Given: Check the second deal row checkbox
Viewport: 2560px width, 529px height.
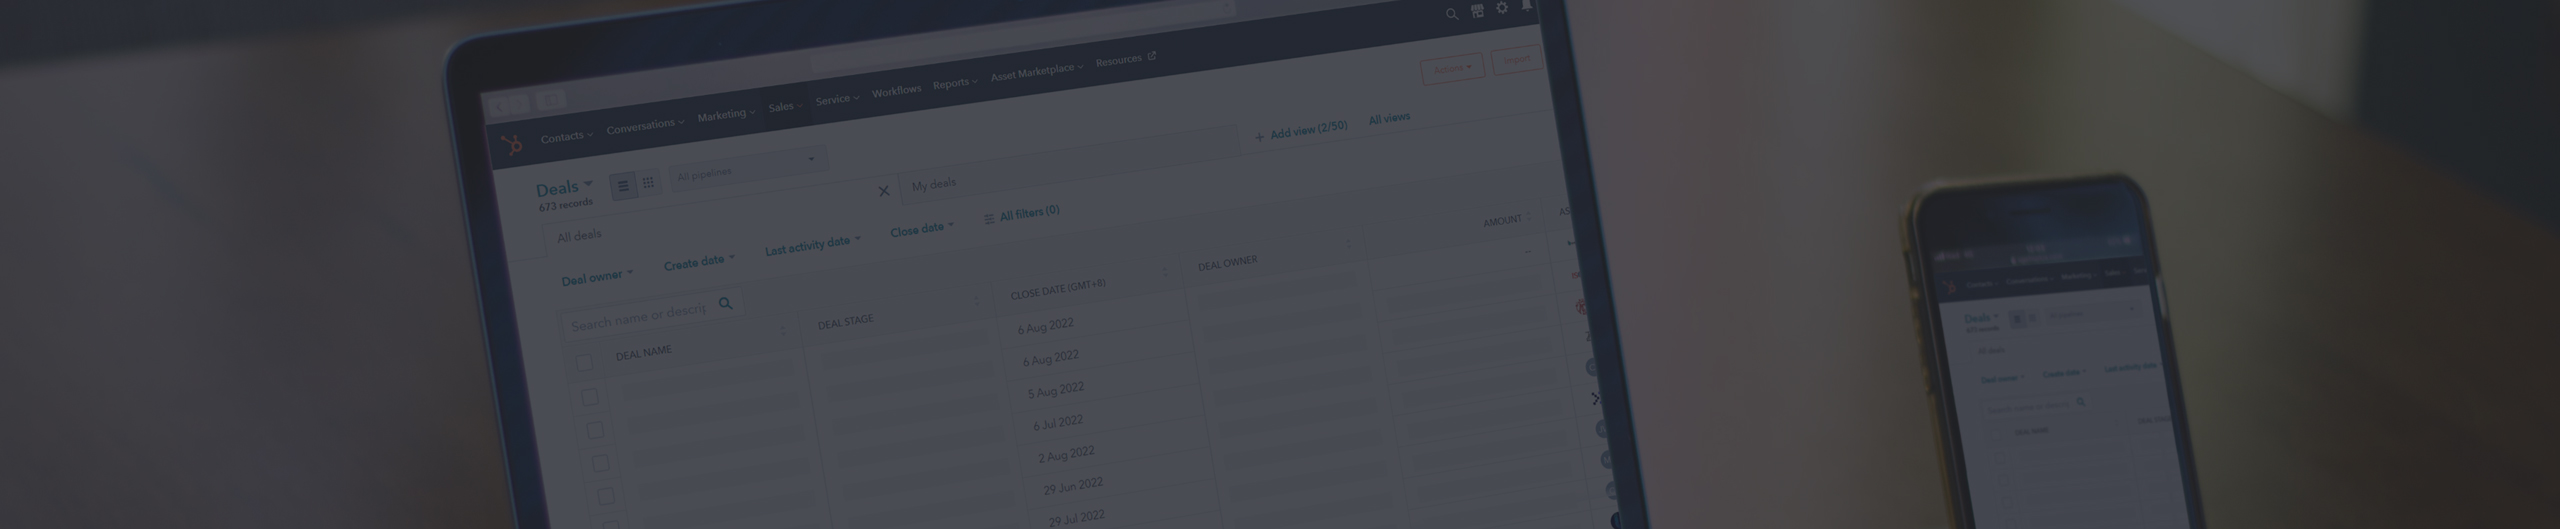Looking at the screenshot, I should 595,430.
